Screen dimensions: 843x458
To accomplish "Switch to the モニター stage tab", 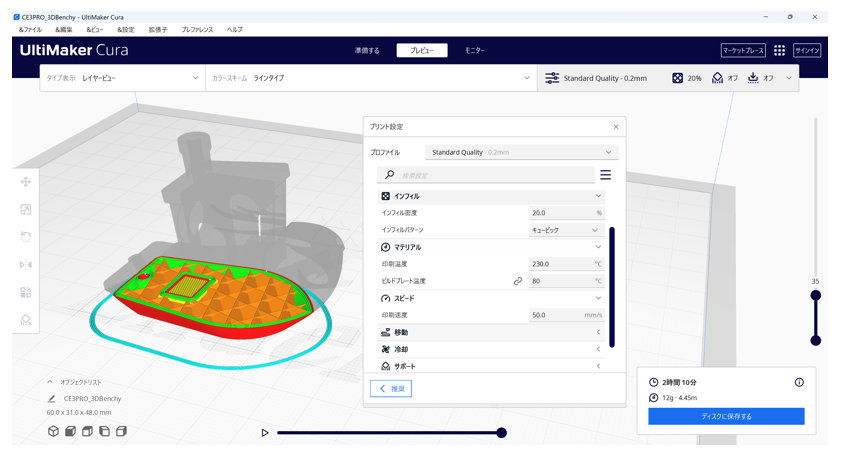I will point(475,51).
